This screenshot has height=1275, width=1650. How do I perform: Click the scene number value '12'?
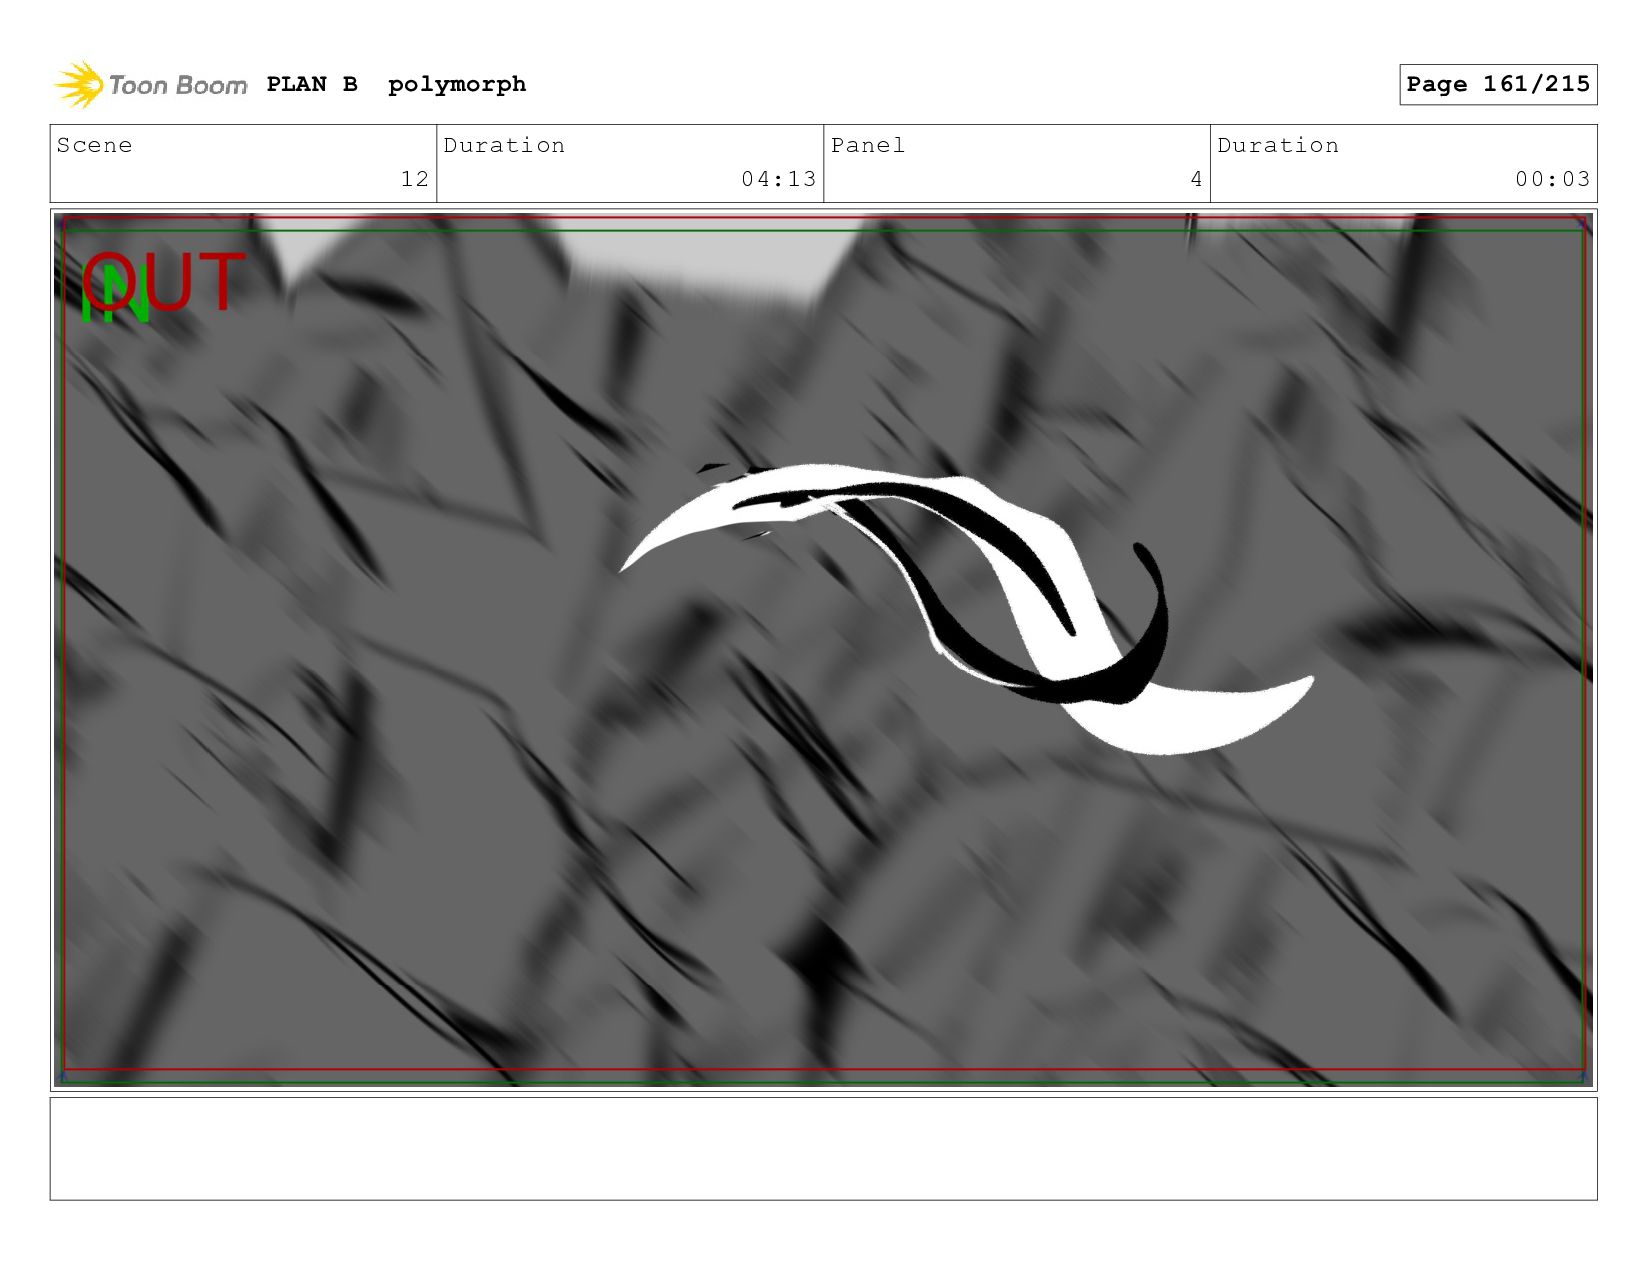point(415,179)
